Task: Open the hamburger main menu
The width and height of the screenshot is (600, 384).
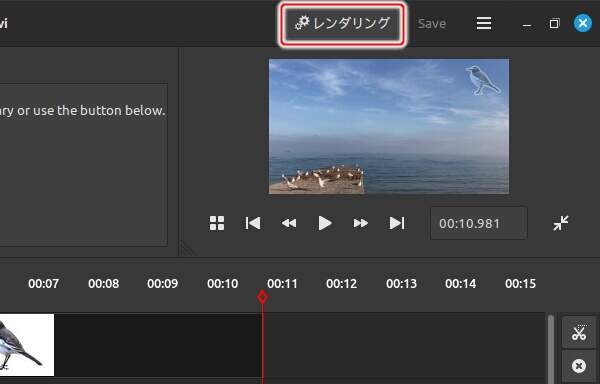Action: pos(484,24)
